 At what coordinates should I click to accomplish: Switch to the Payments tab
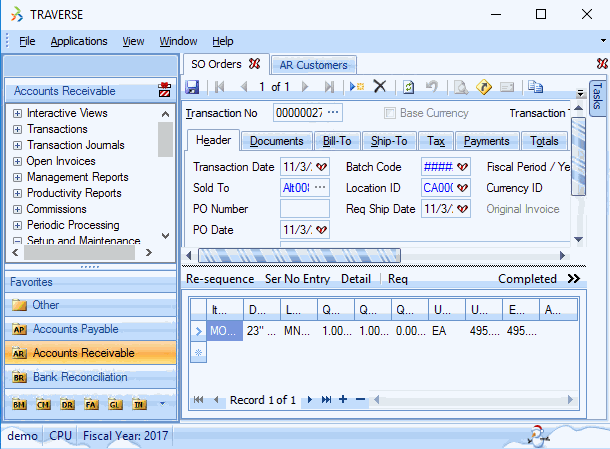pyautogui.click(x=486, y=141)
